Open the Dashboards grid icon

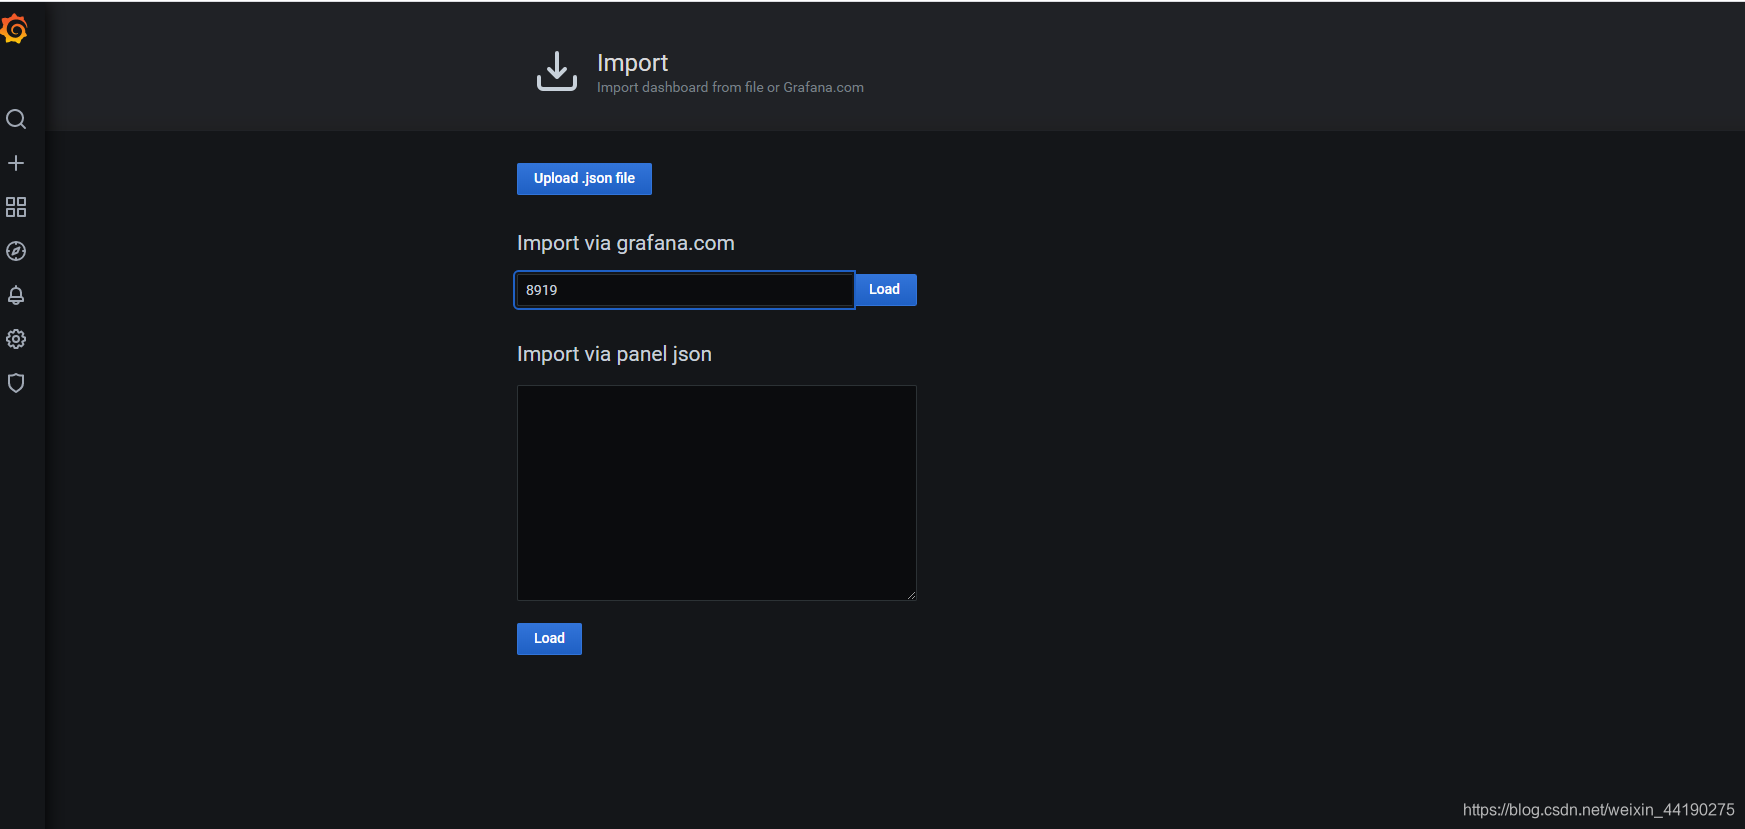[x=16, y=207]
